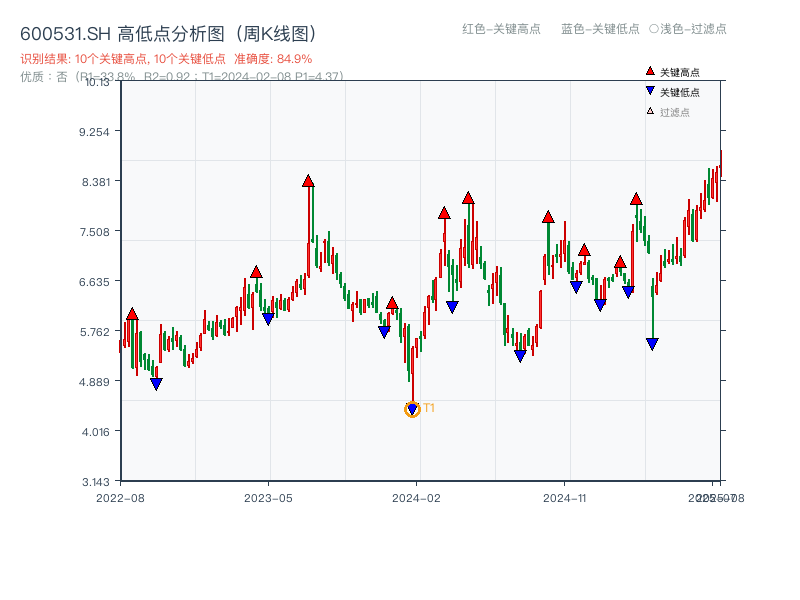The width and height of the screenshot is (800, 600).
Task: Click the 2024-11 x-axis label
Action: point(564,498)
